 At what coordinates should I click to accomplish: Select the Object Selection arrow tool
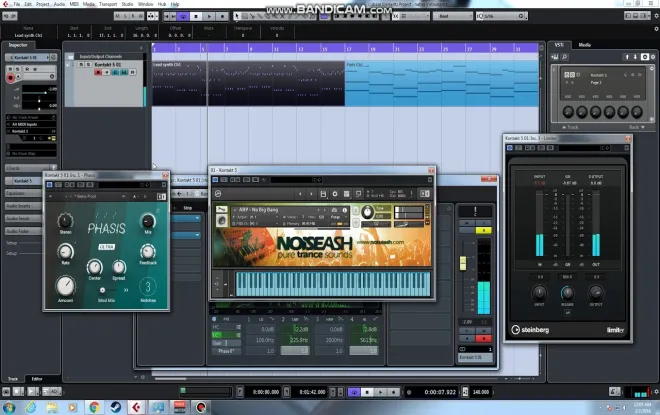tap(237, 16)
